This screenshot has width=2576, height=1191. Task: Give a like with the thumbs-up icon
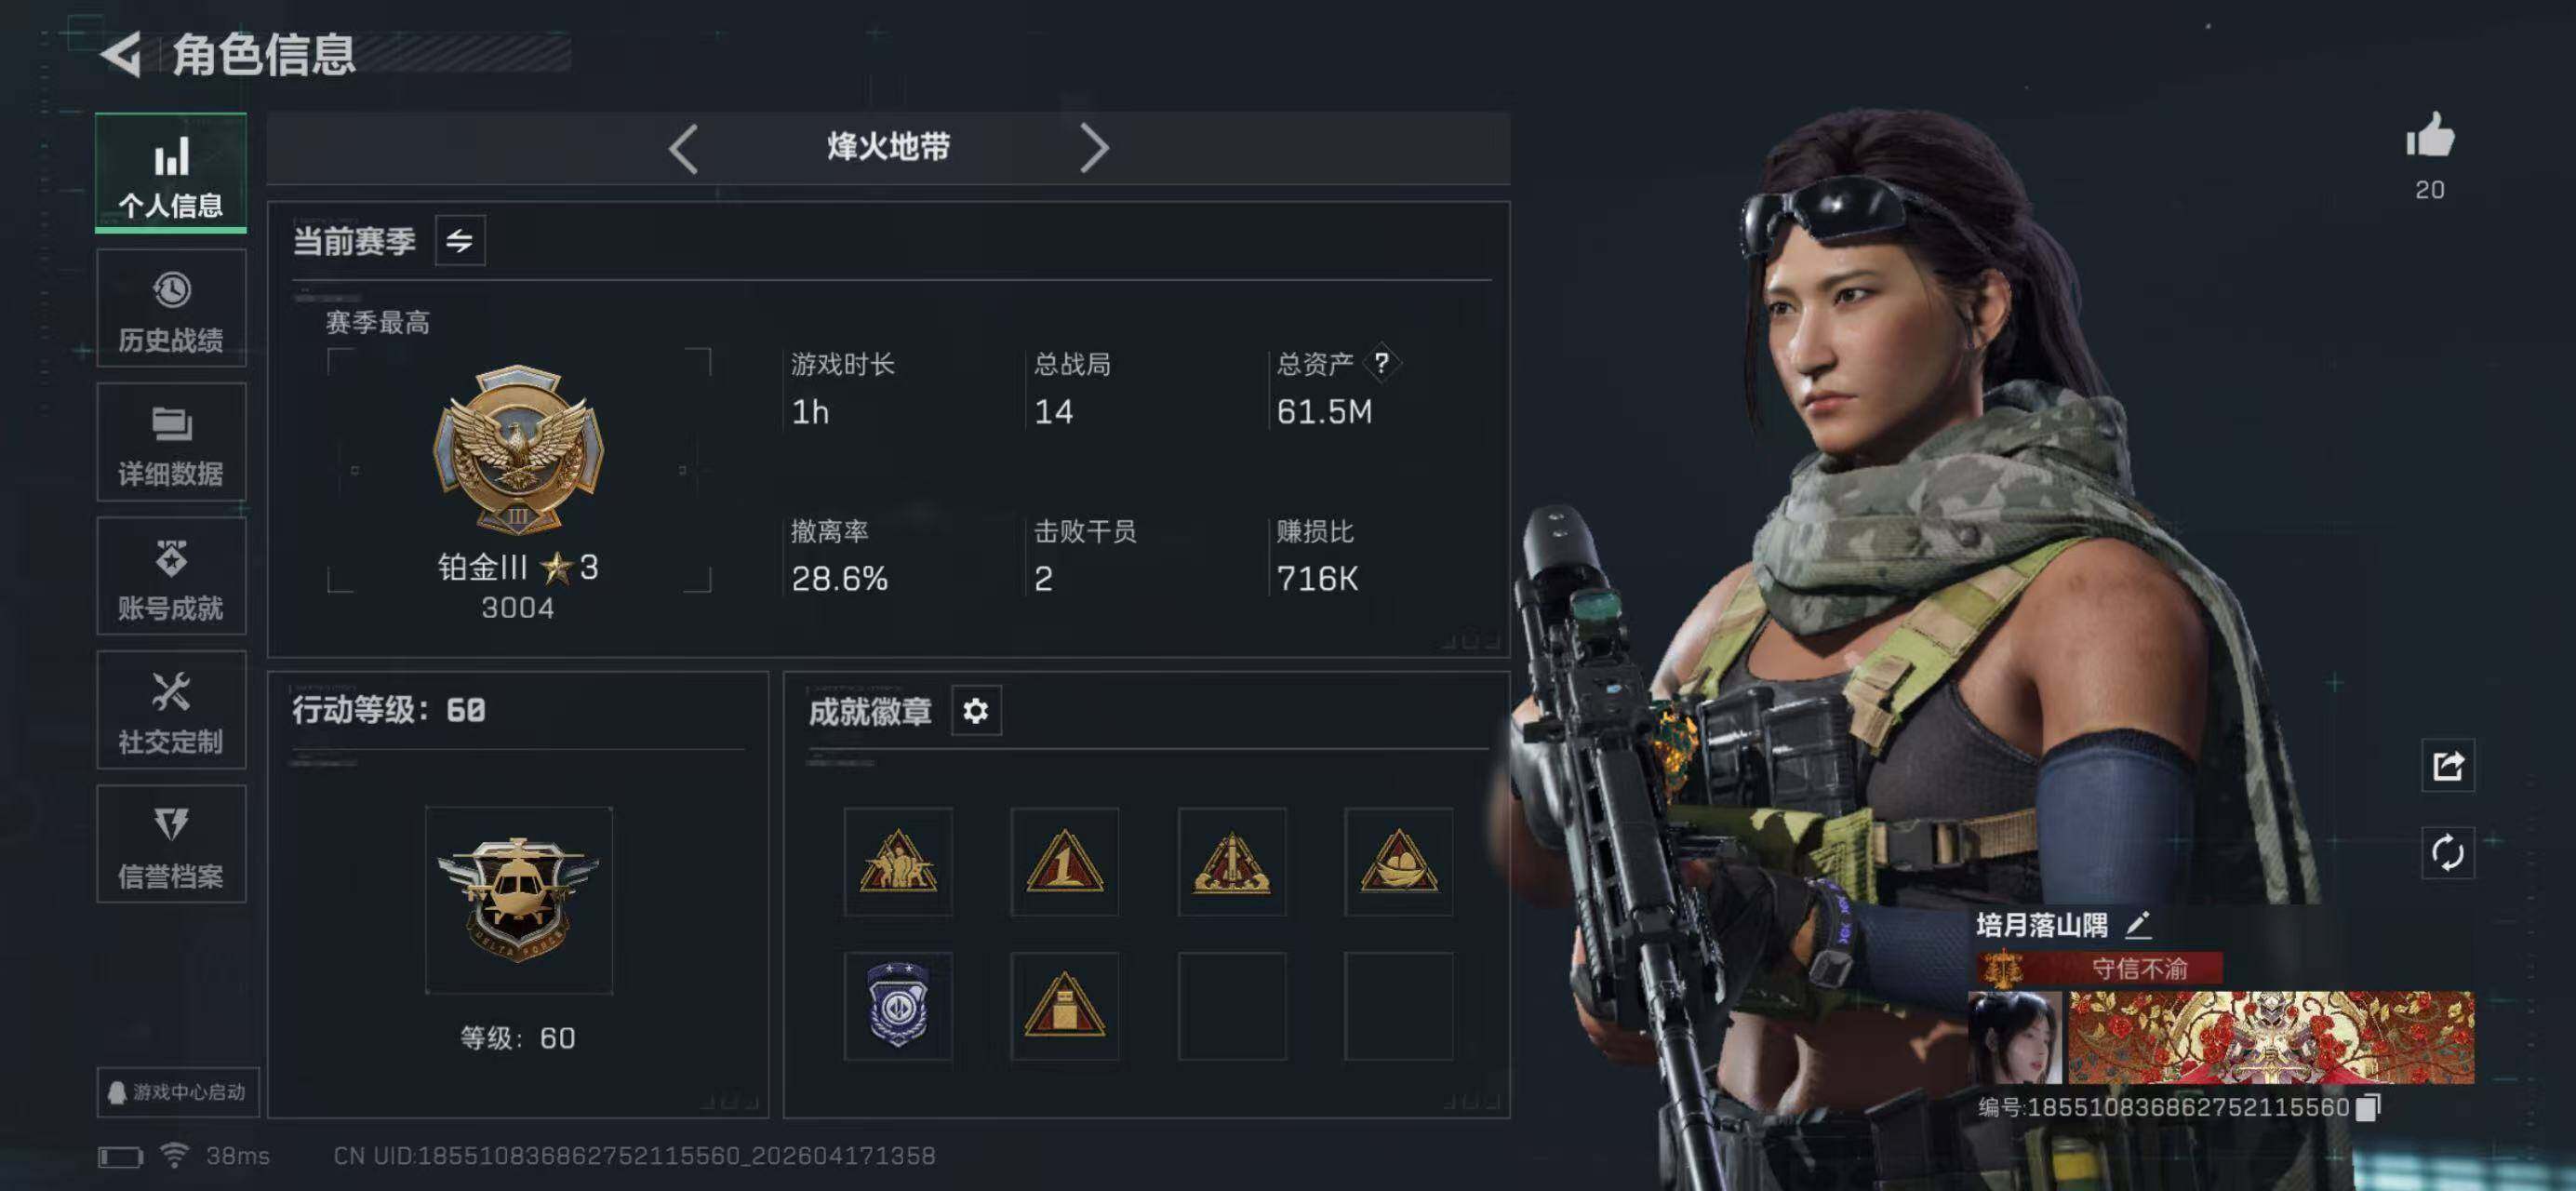2430,136
